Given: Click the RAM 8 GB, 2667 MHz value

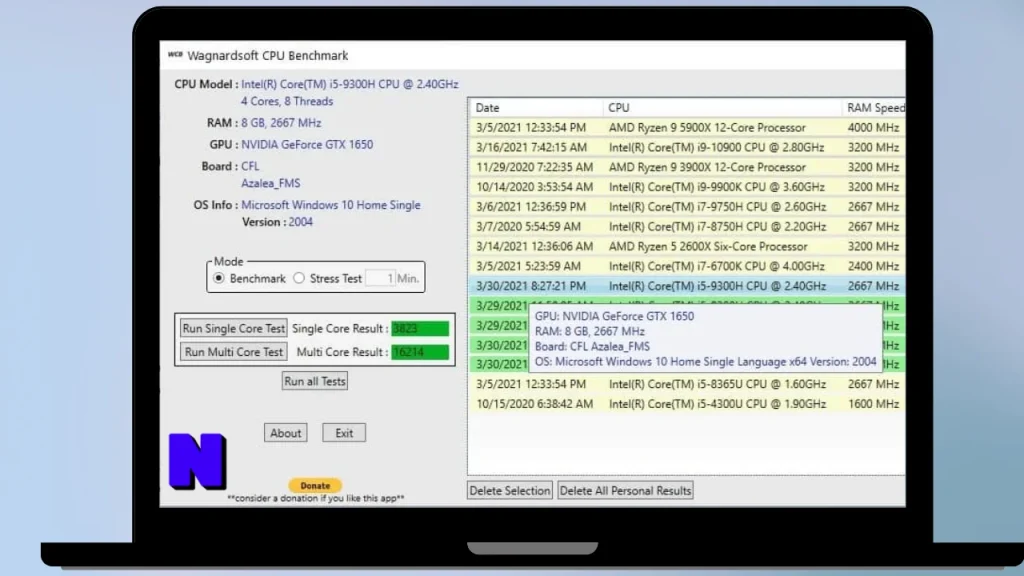Looking at the screenshot, I should 281,123.
